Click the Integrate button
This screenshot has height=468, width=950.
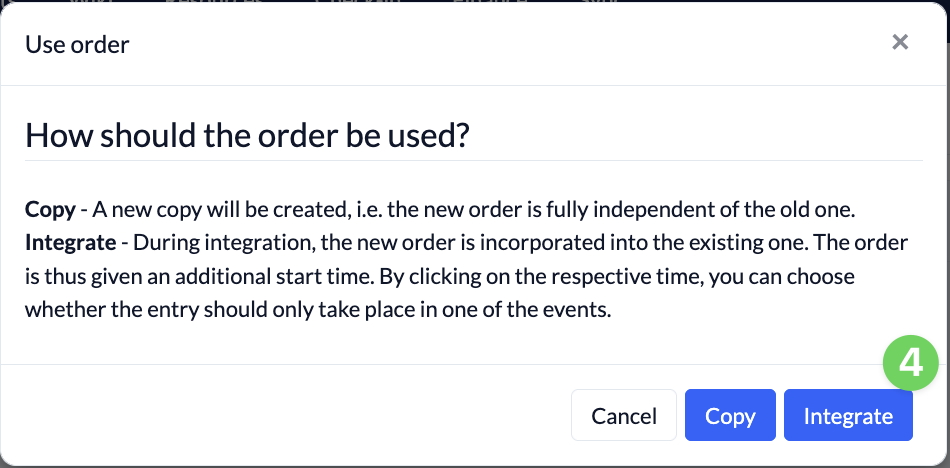pyautogui.click(x=848, y=415)
